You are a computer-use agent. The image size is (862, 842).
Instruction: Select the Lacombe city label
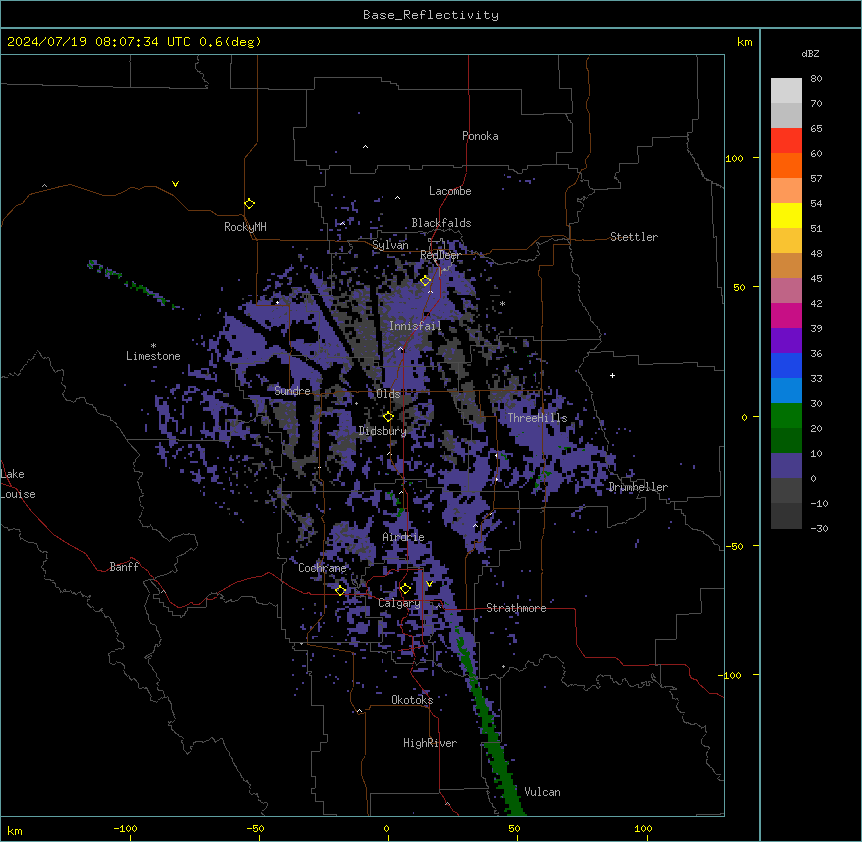click(x=450, y=191)
